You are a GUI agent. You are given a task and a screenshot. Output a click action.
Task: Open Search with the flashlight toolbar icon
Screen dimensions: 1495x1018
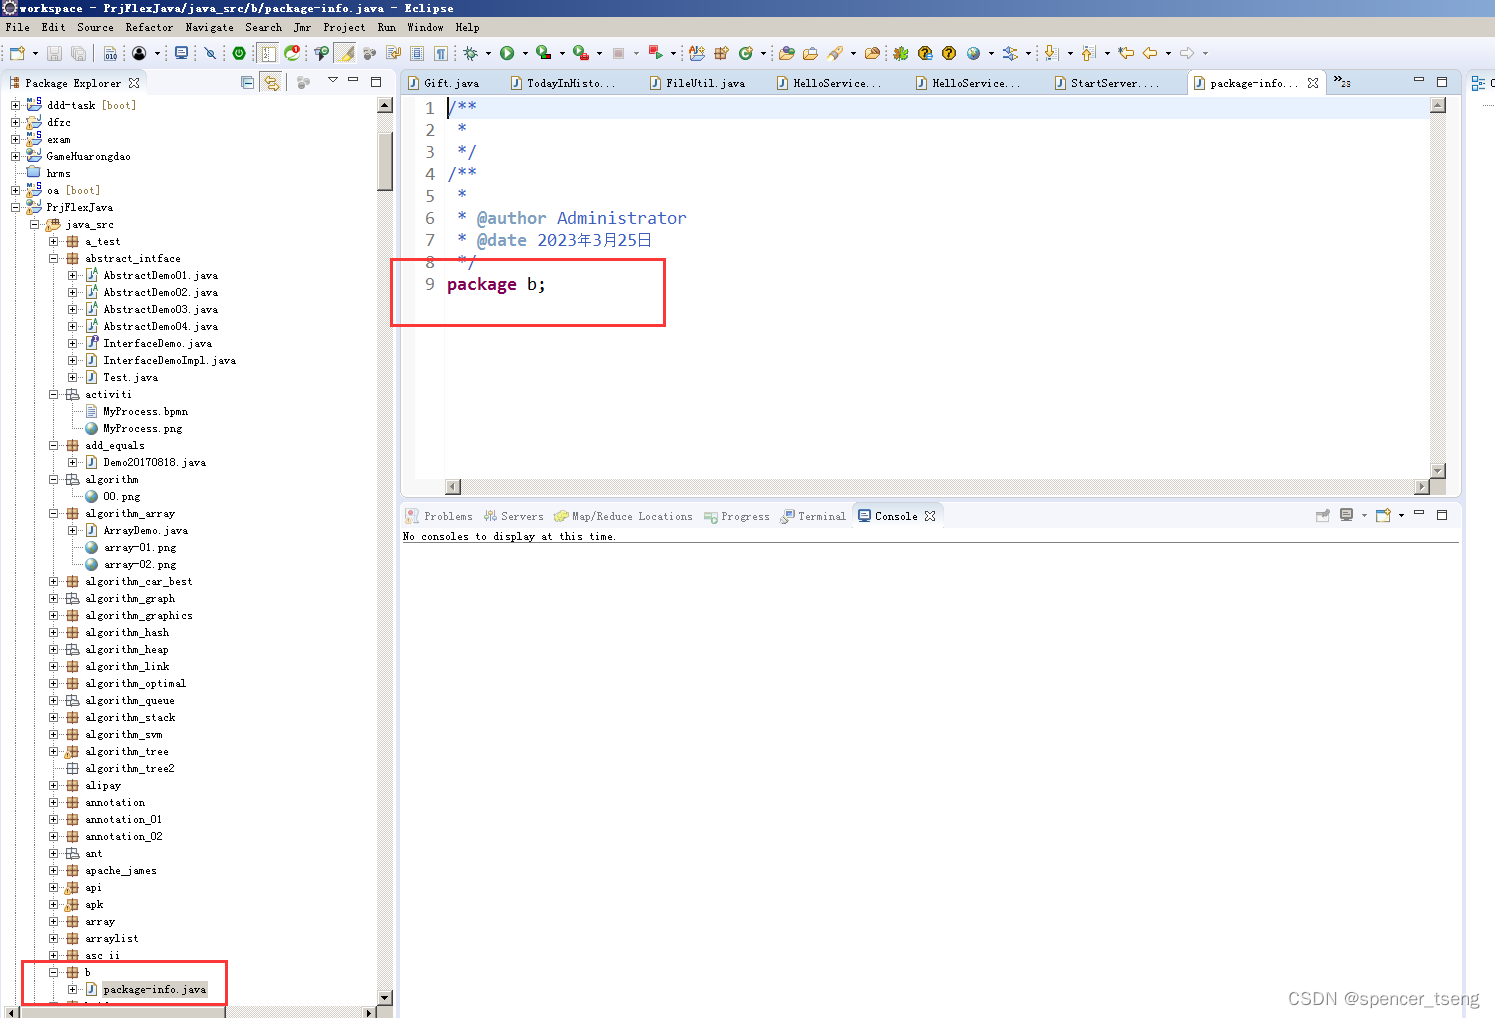click(836, 53)
